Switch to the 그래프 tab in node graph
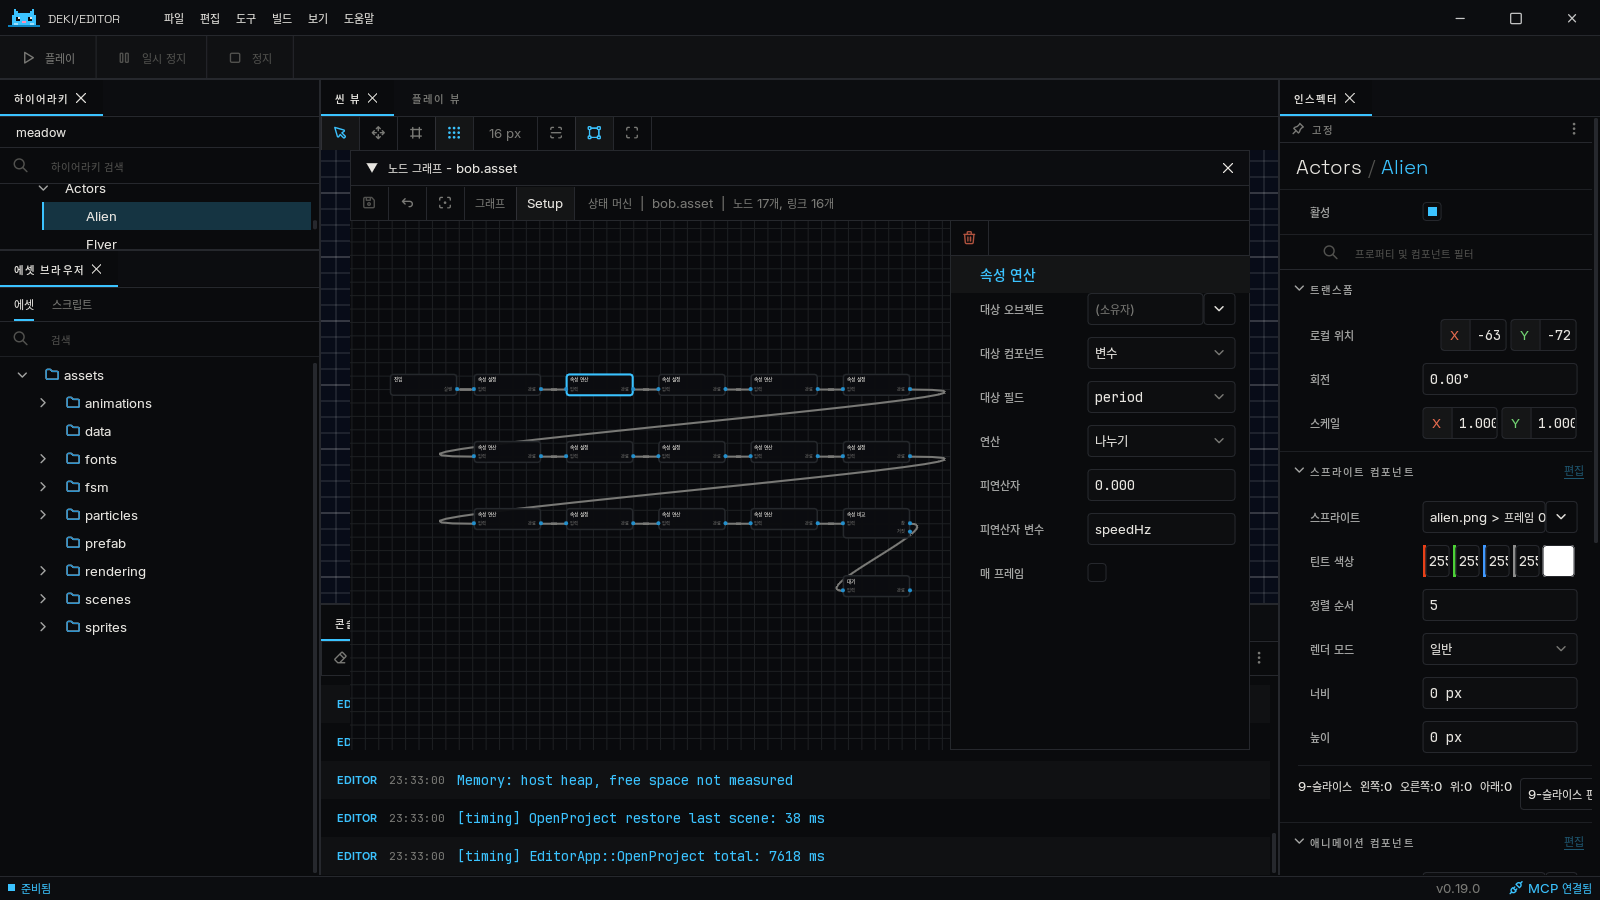 [x=490, y=203]
